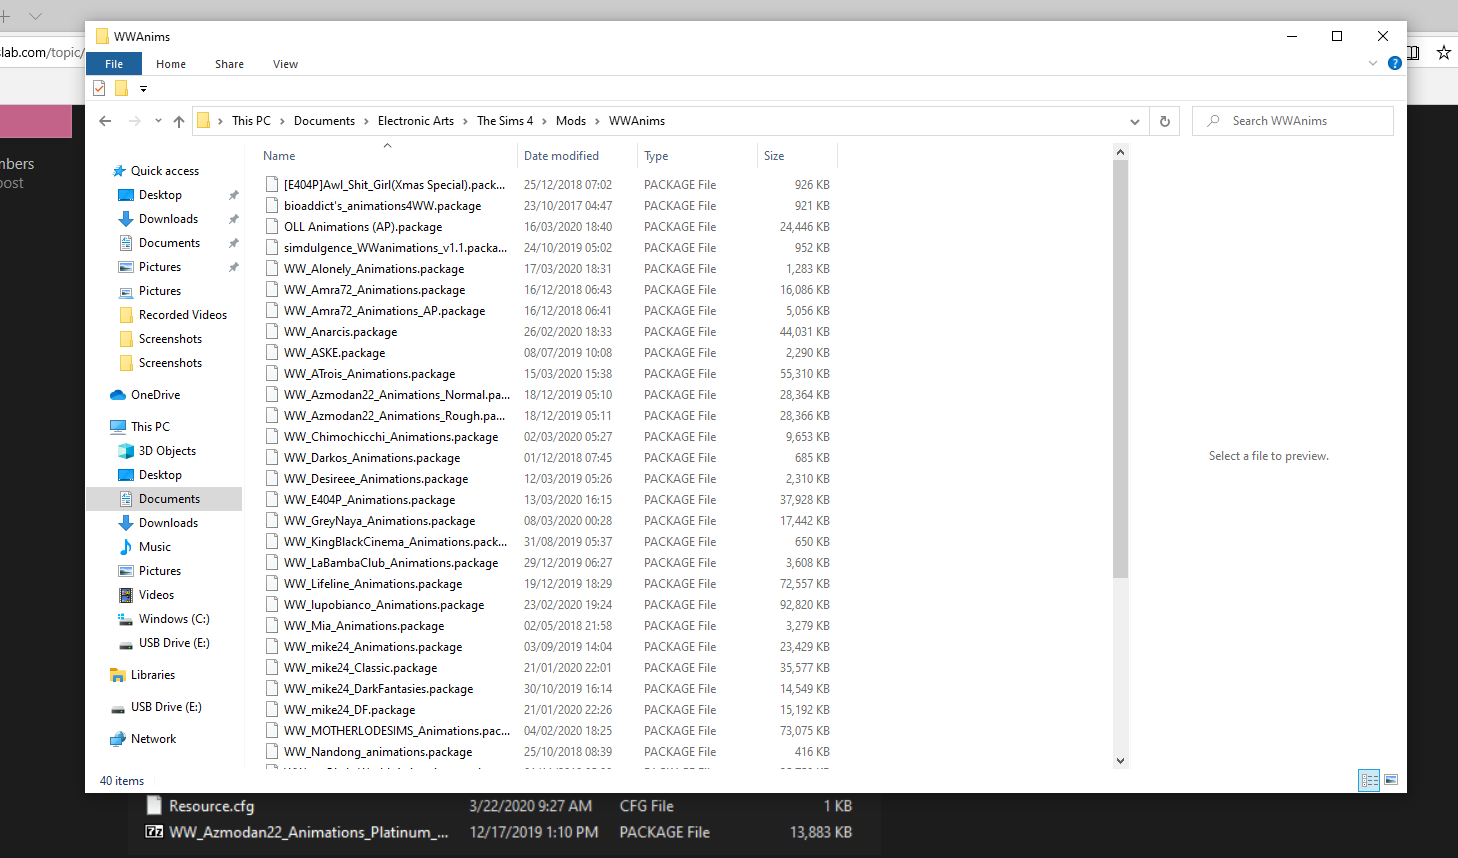The image size is (1458, 858).
Task: Click 'Documents' in the address breadcrumb
Action: 324,121
